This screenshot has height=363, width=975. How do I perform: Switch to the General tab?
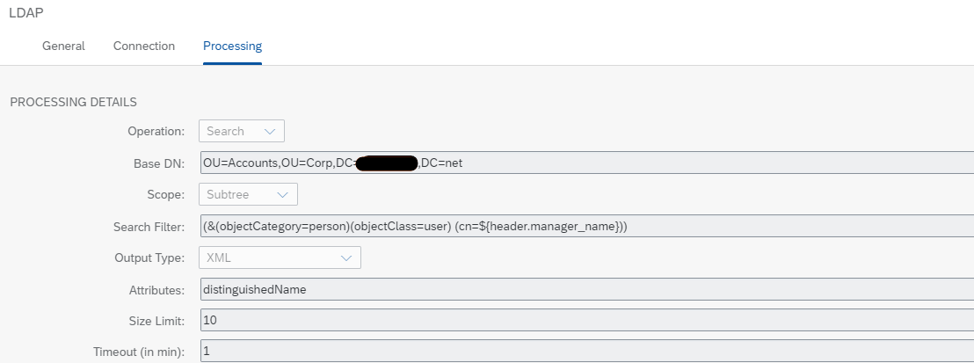[63, 46]
